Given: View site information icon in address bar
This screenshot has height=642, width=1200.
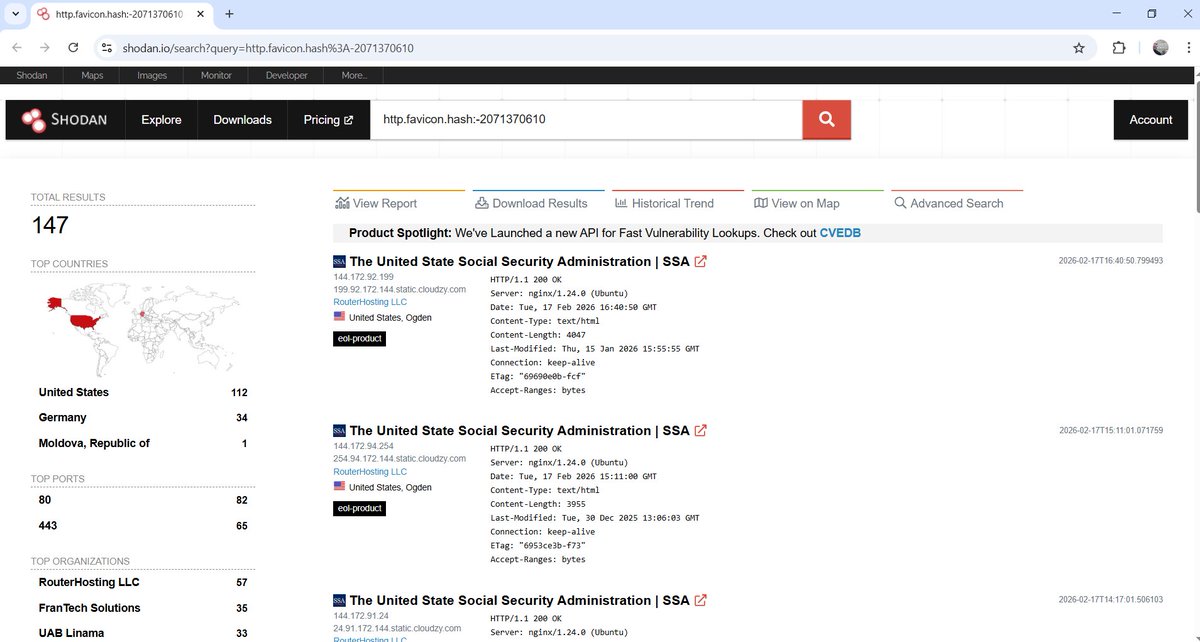Looking at the screenshot, I should click(x=107, y=47).
